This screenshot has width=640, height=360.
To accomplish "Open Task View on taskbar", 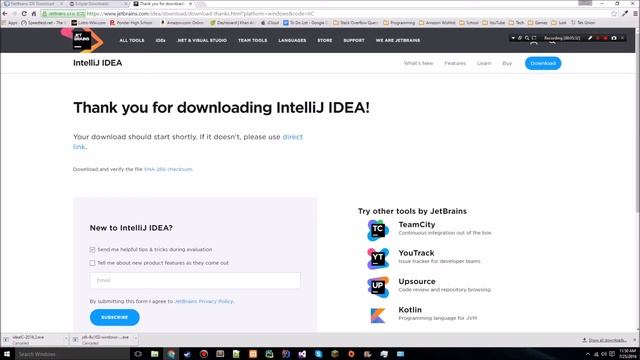I will (138, 354).
